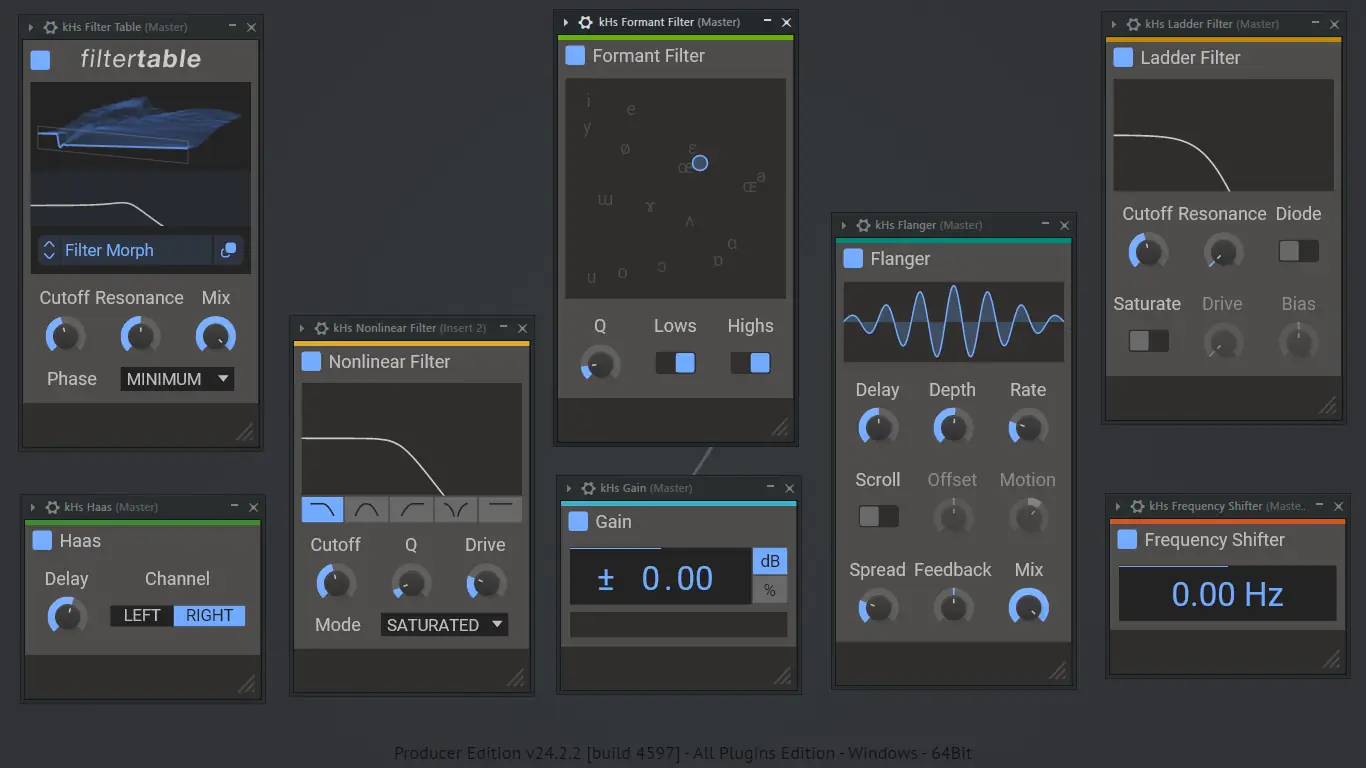The height and width of the screenshot is (768, 1366).
Task: Open Phase MINIMUM dropdown in Filter Table
Action: (x=177, y=379)
